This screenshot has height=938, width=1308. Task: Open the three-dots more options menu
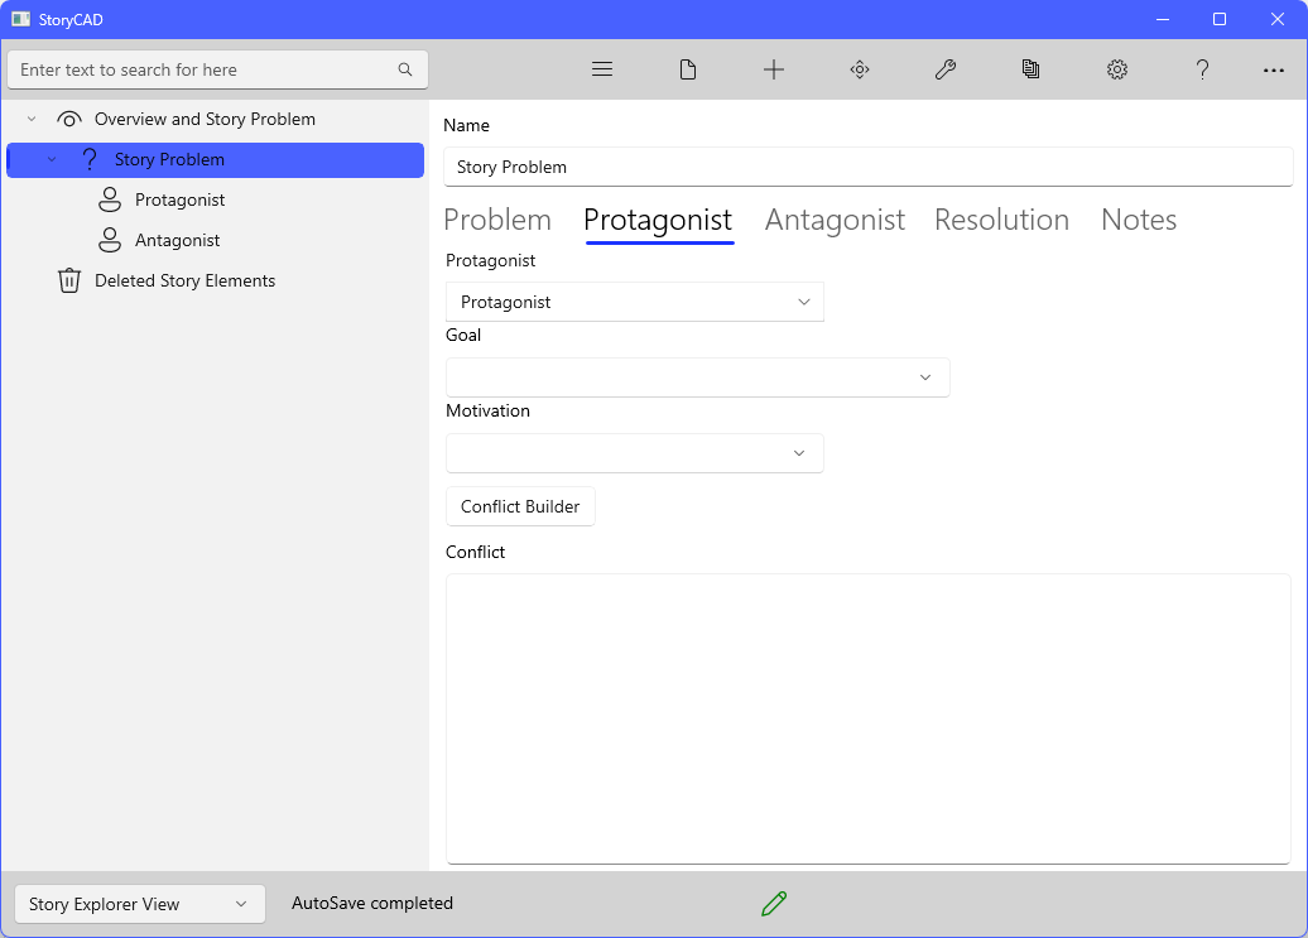coord(1273,70)
